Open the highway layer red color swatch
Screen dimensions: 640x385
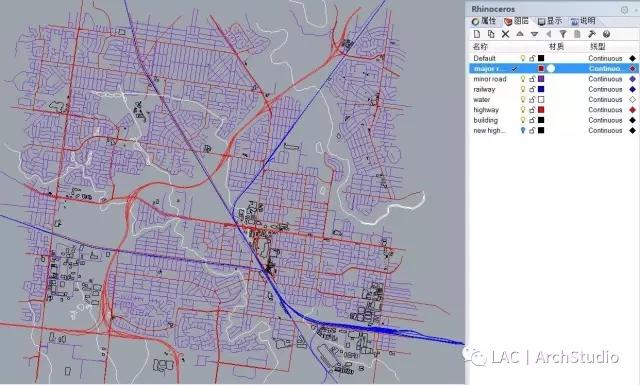[x=541, y=110]
